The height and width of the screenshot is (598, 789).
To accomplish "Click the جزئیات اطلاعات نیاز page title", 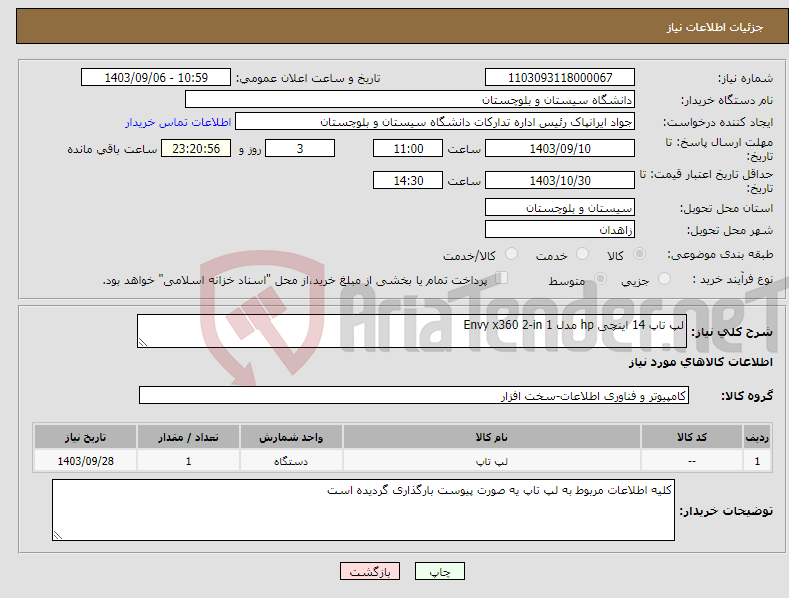I will (715, 27).
